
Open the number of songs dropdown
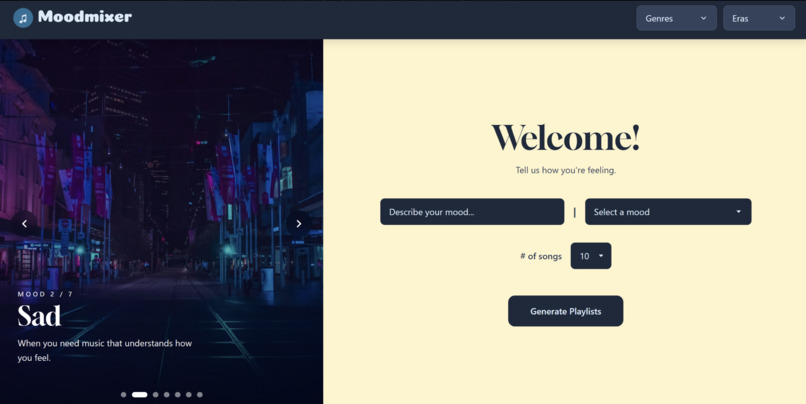click(x=591, y=256)
